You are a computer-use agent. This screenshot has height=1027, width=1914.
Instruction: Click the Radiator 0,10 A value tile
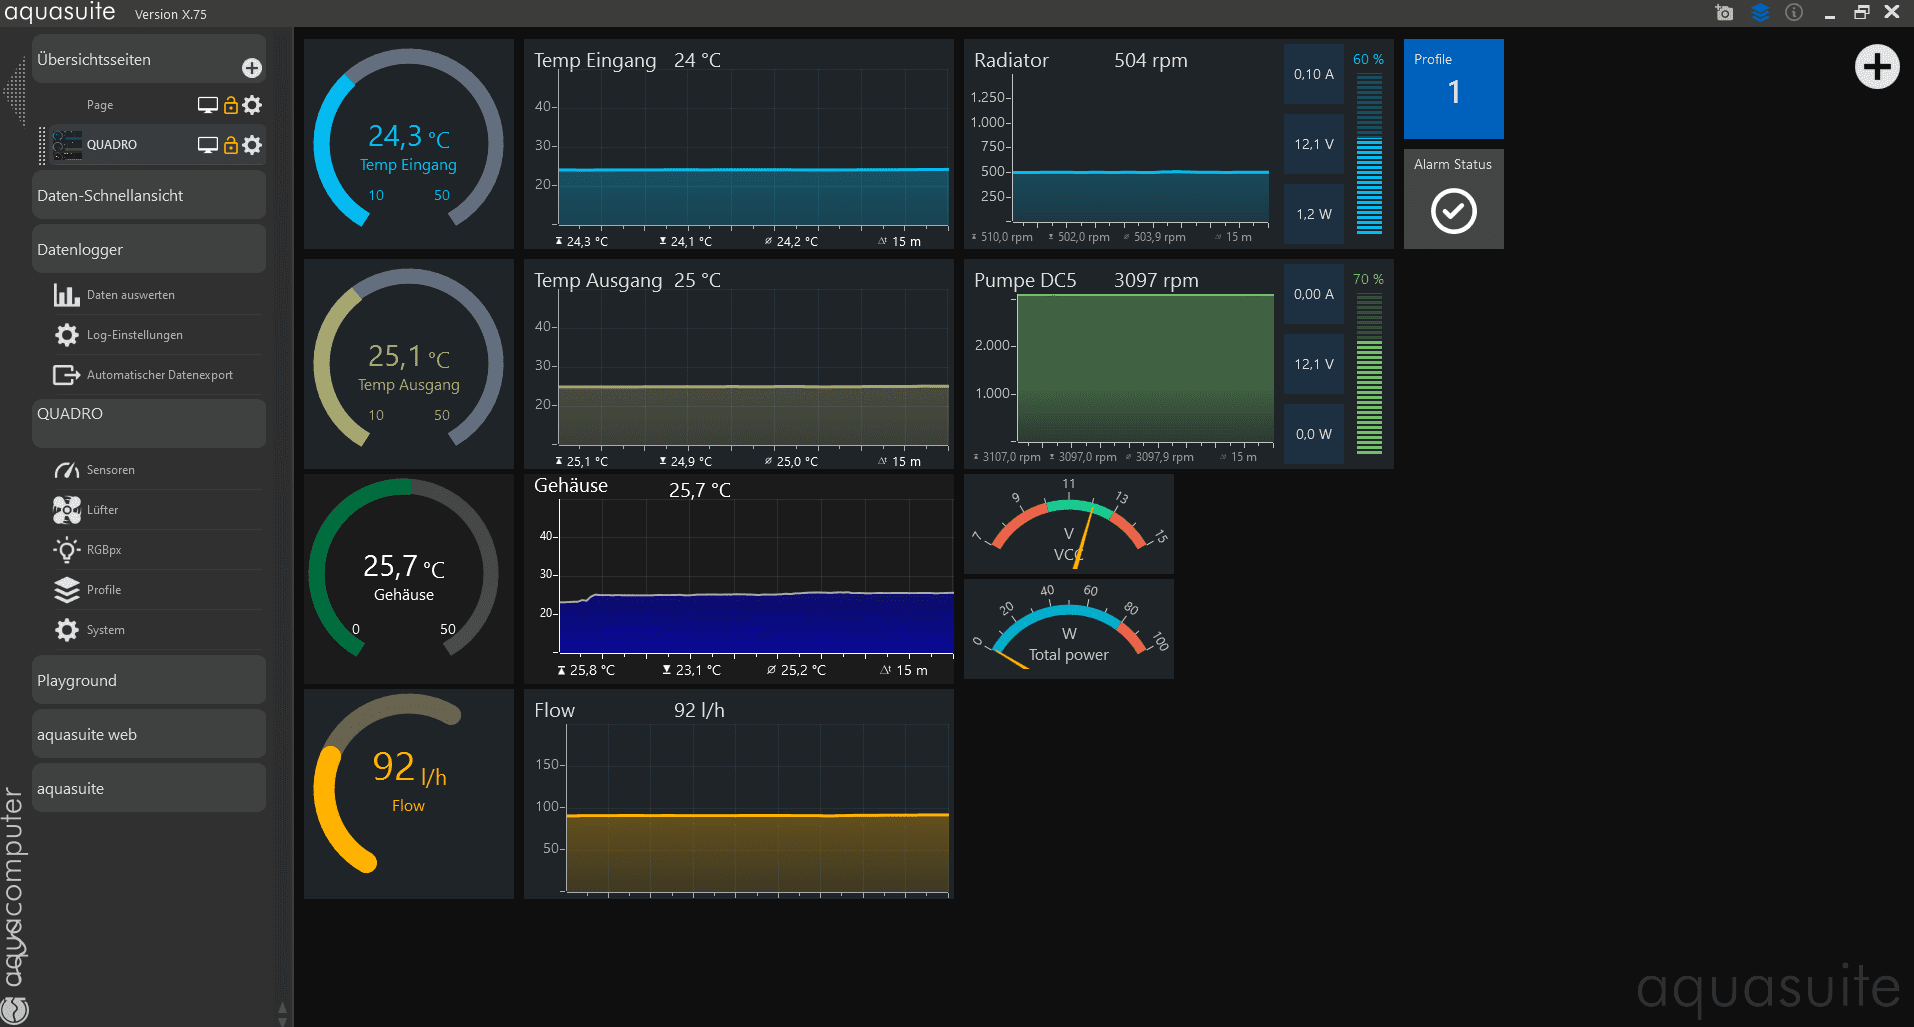[1314, 74]
